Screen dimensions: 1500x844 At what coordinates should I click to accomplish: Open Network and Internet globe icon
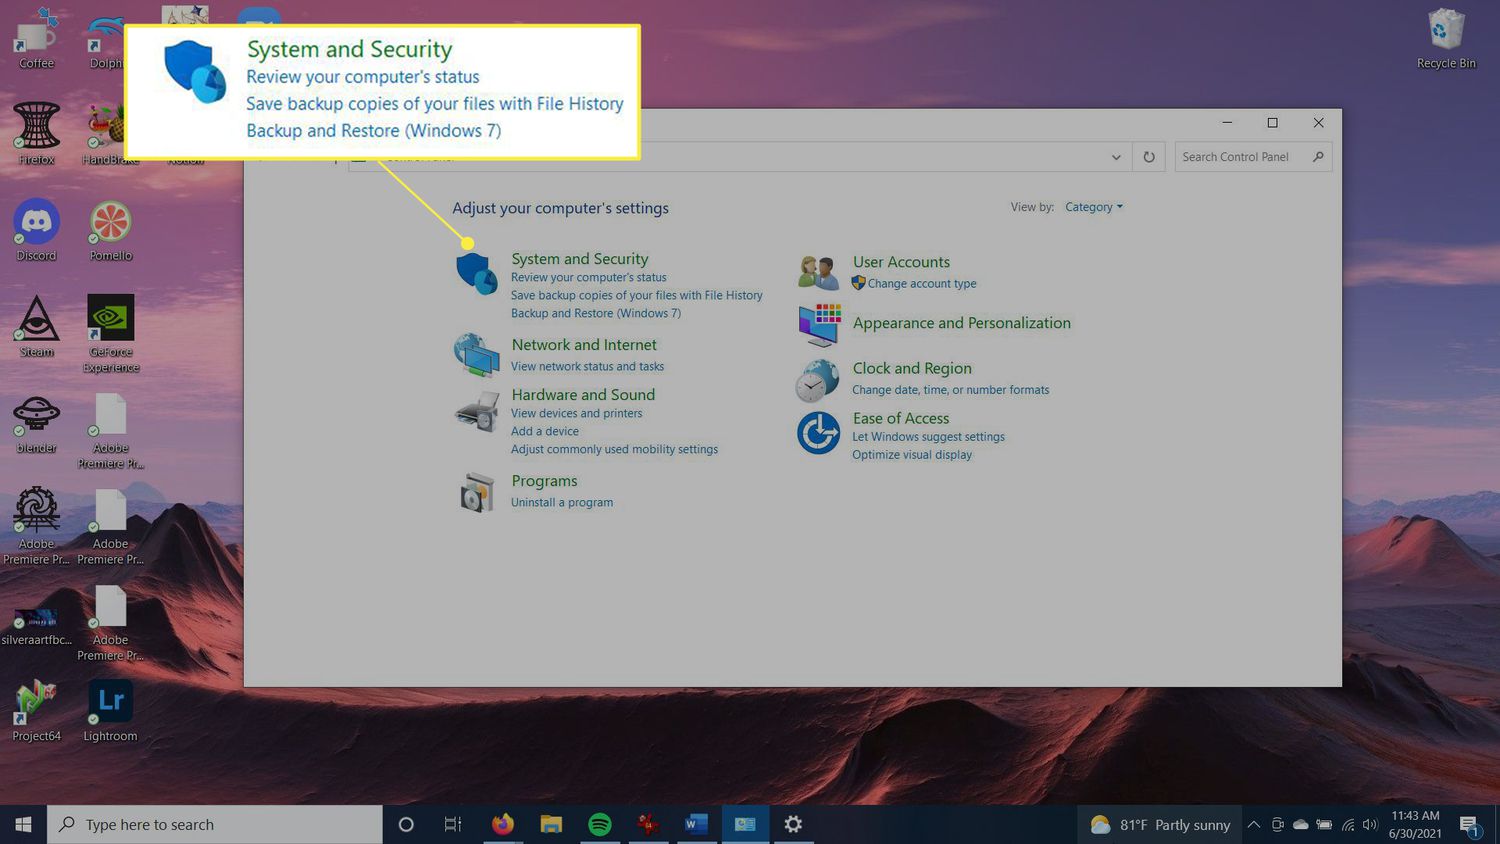pyautogui.click(x=476, y=354)
